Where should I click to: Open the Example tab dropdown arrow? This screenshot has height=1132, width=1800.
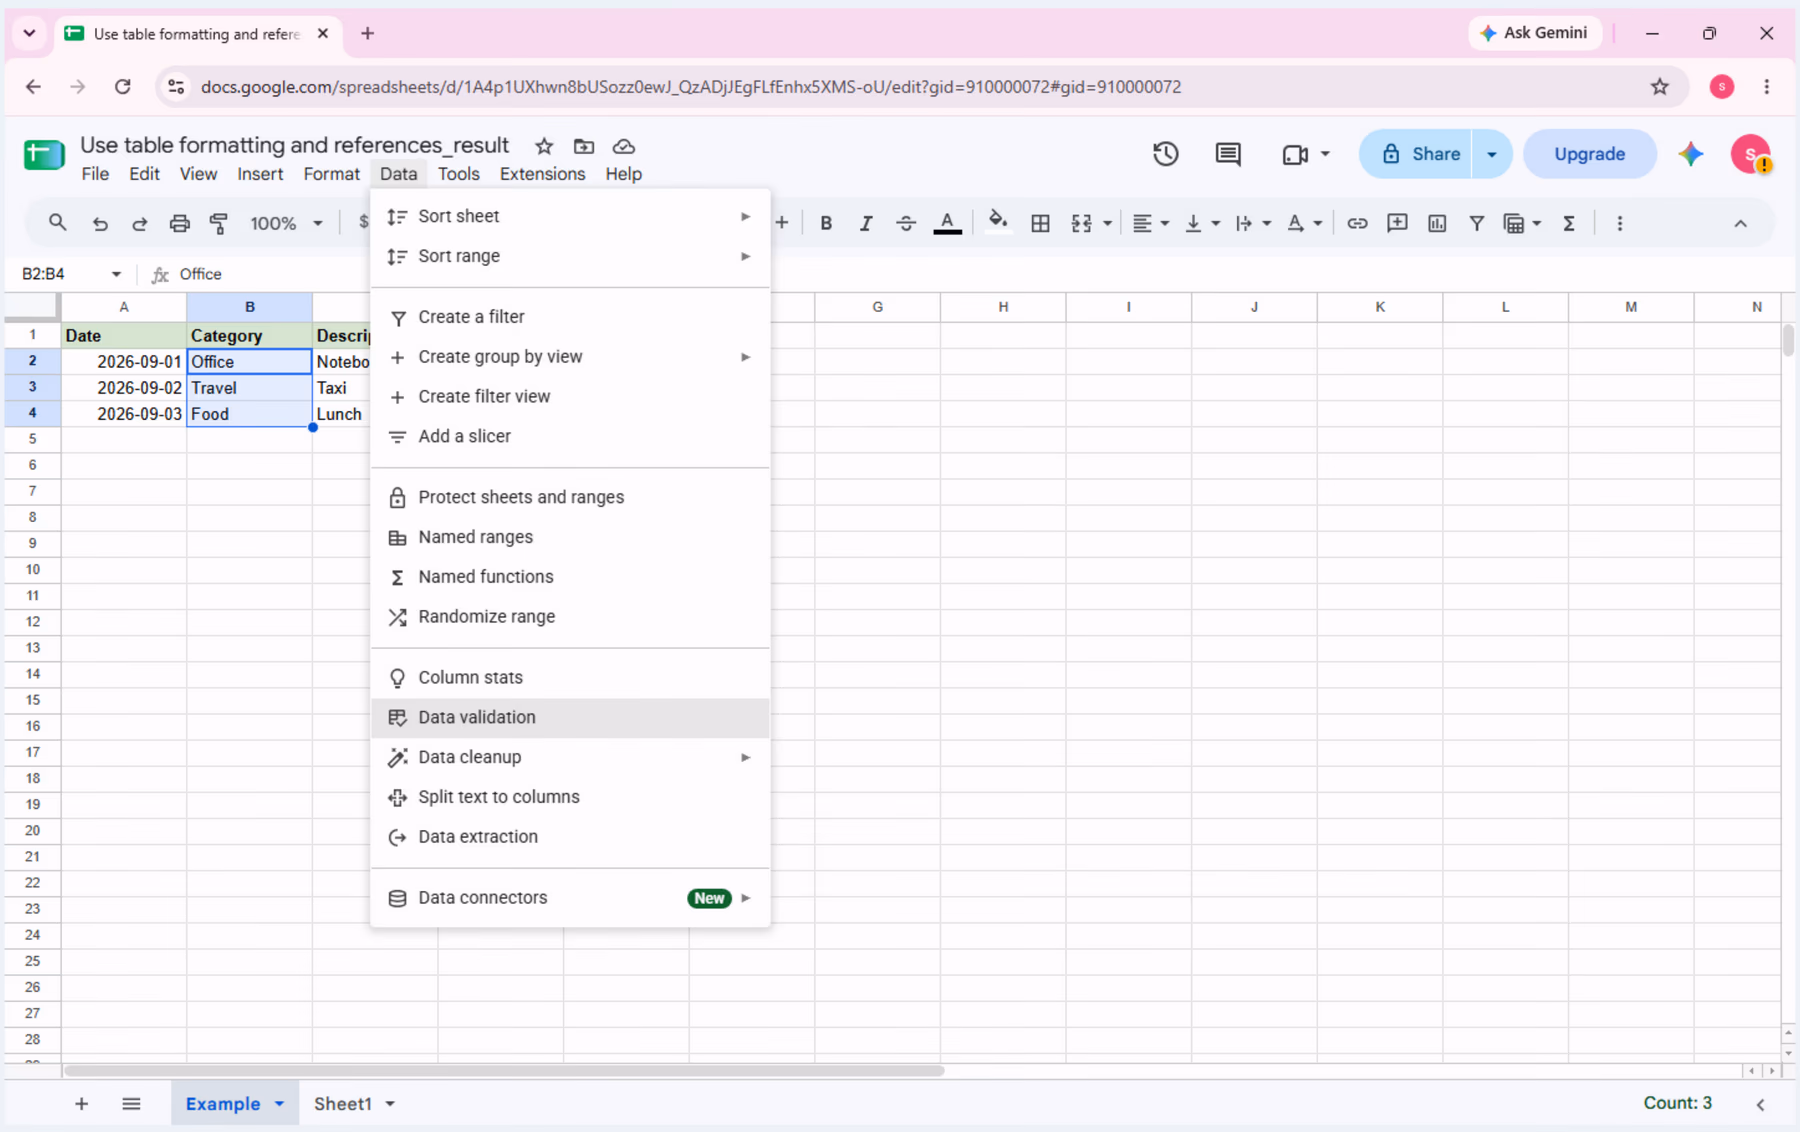(x=280, y=1104)
